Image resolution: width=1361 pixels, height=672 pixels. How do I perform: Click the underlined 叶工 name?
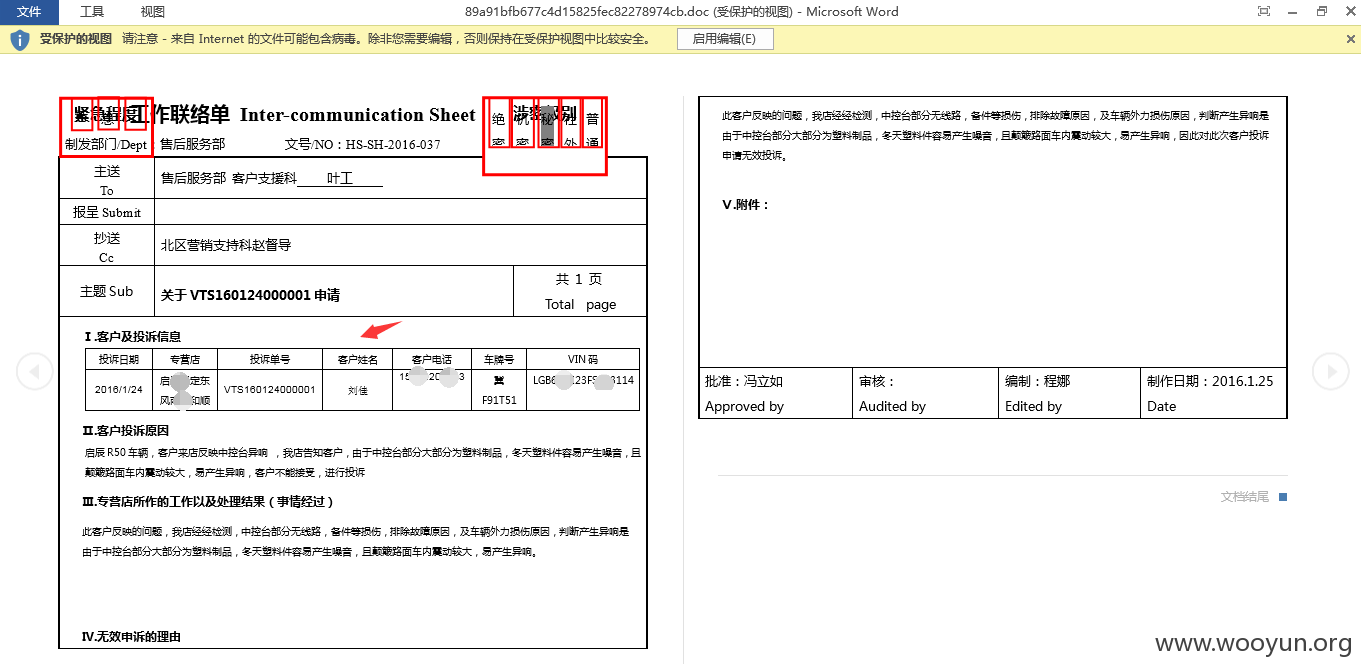[340, 178]
